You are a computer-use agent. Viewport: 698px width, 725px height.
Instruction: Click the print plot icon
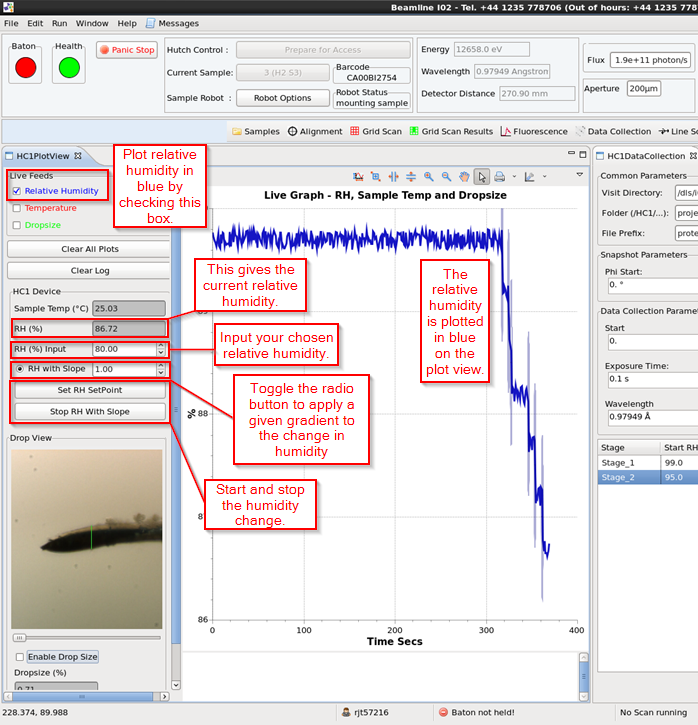[x=499, y=177]
